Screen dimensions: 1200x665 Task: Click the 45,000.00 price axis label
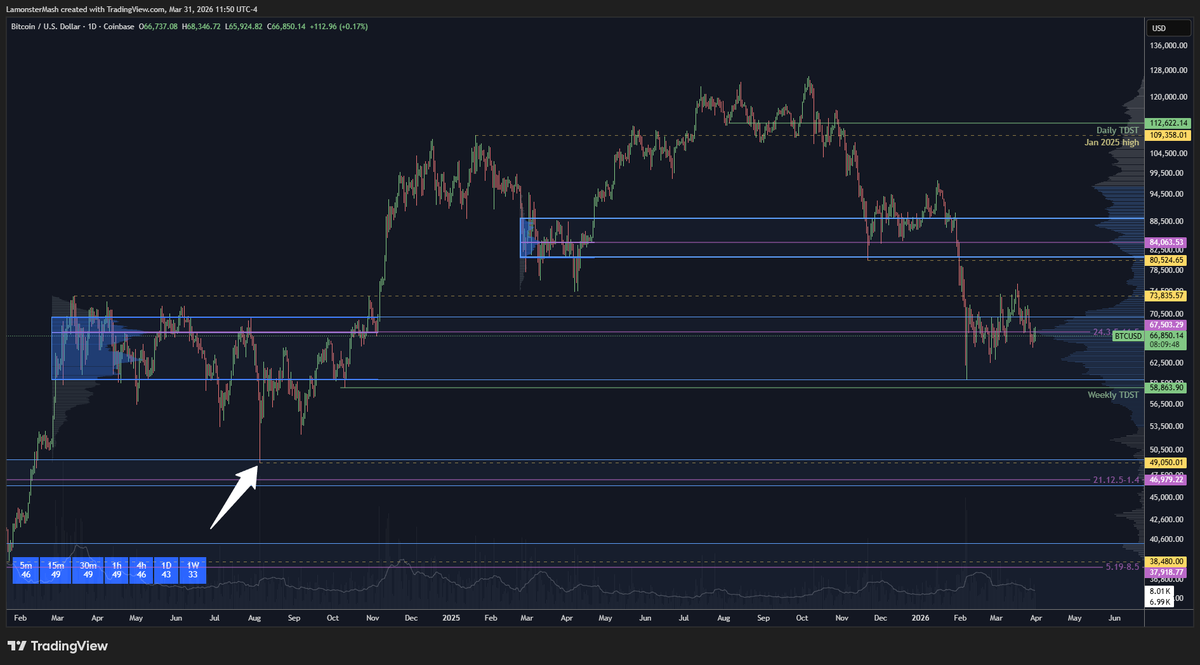coord(1168,497)
